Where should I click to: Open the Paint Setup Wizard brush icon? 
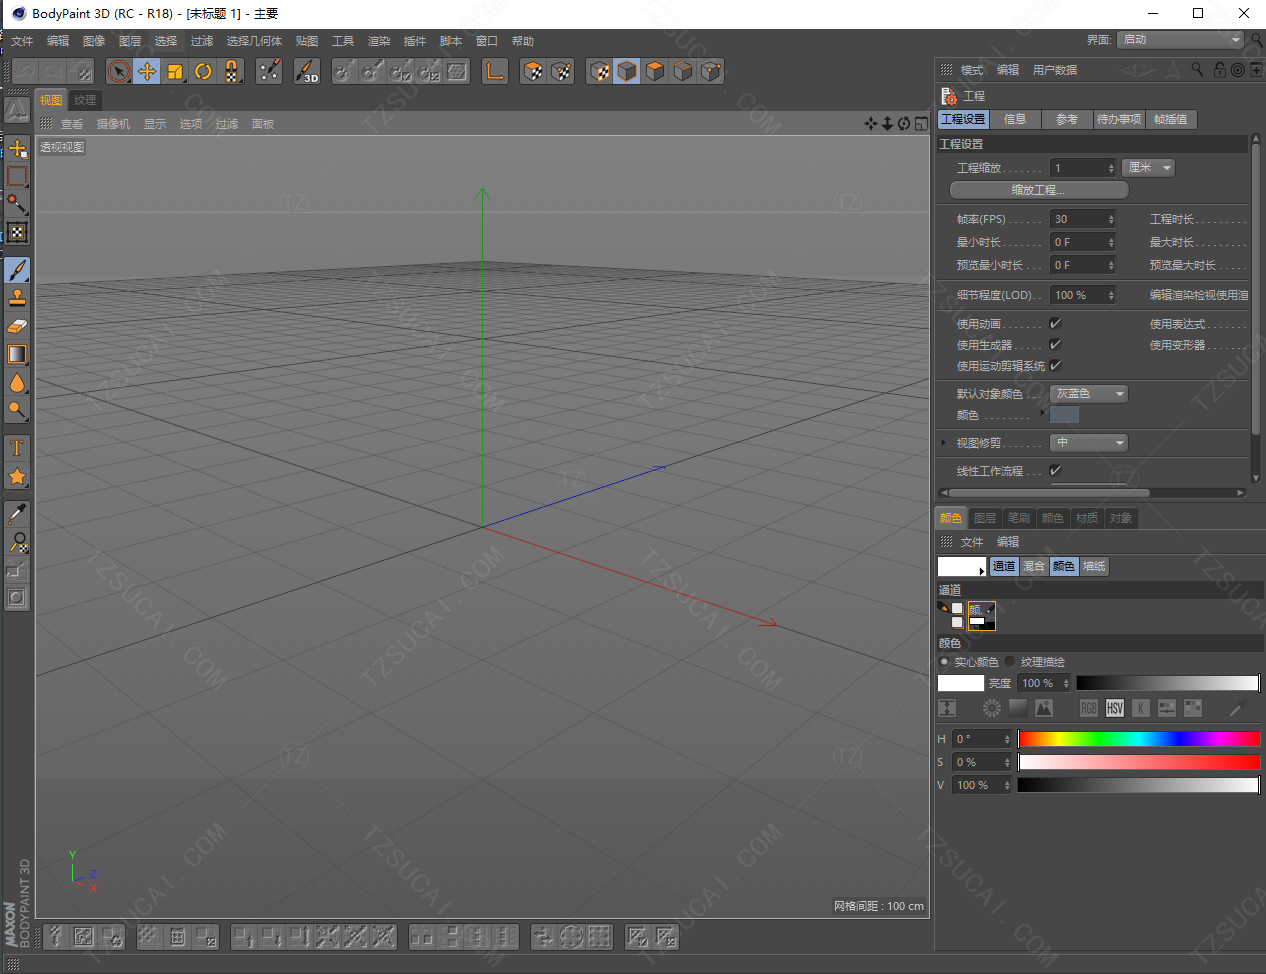coord(269,71)
